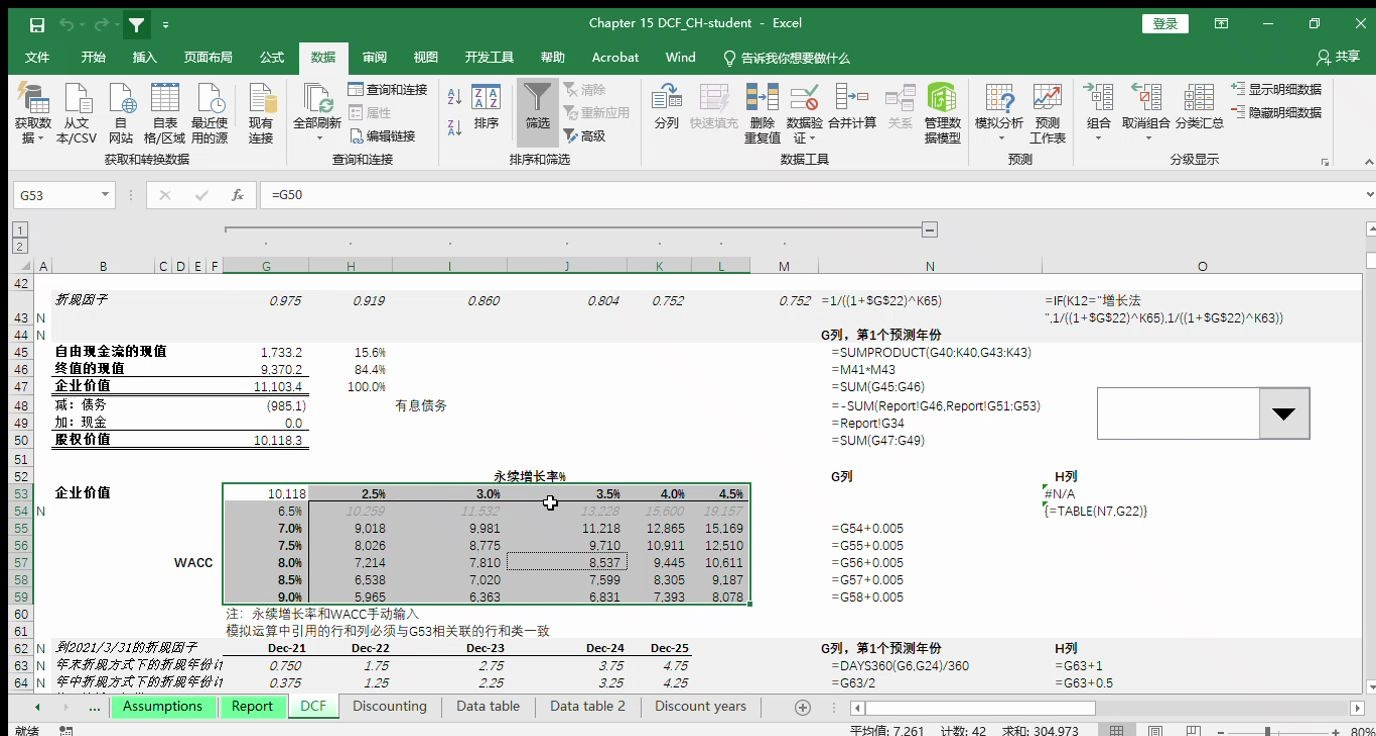Open Manage Data Model (管理数据模型)
This screenshot has height=736, width=1376.
pyautogui.click(x=942, y=114)
